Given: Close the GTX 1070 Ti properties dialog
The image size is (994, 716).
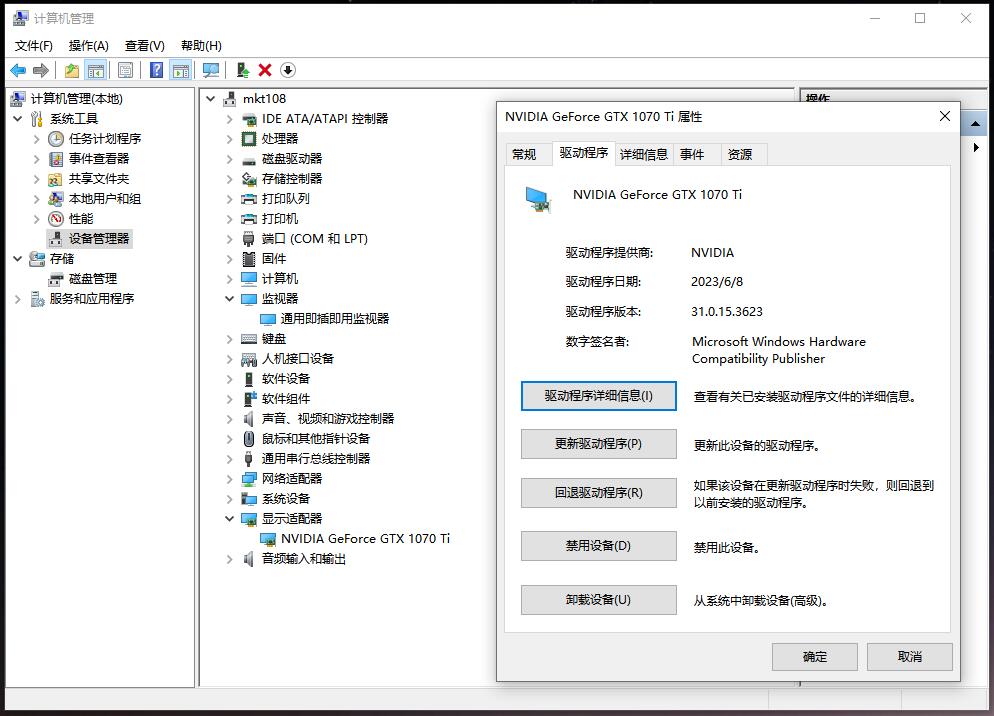Looking at the screenshot, I should [x=945, y=117].
